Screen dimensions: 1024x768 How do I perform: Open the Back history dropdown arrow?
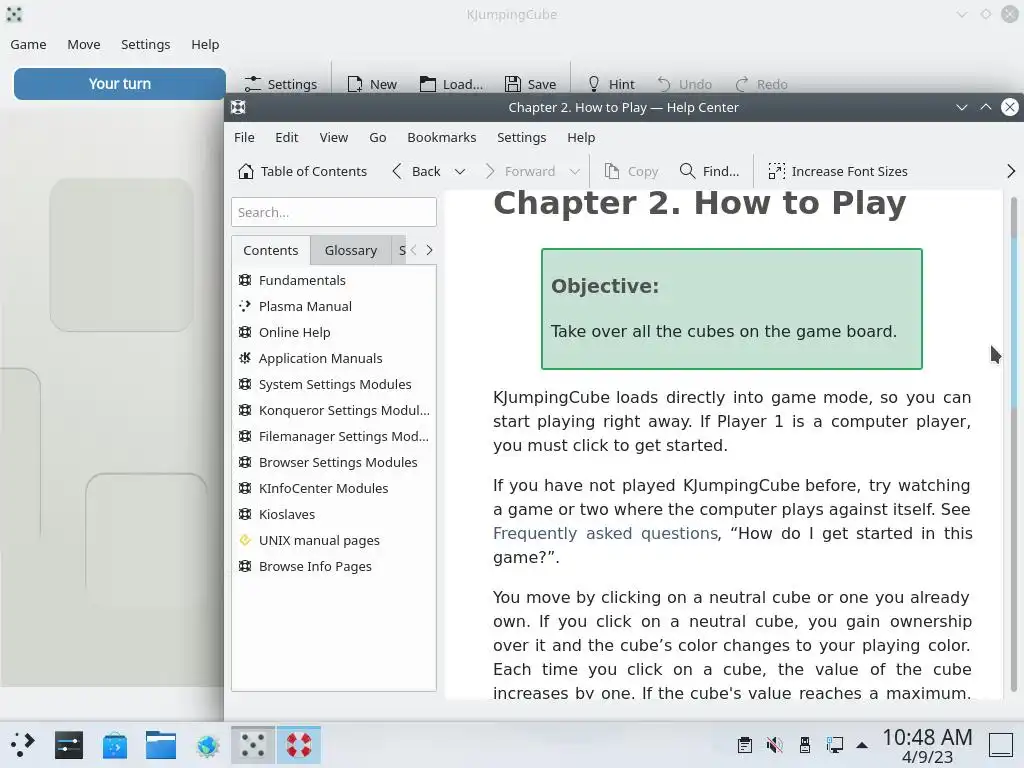point(460,171)
